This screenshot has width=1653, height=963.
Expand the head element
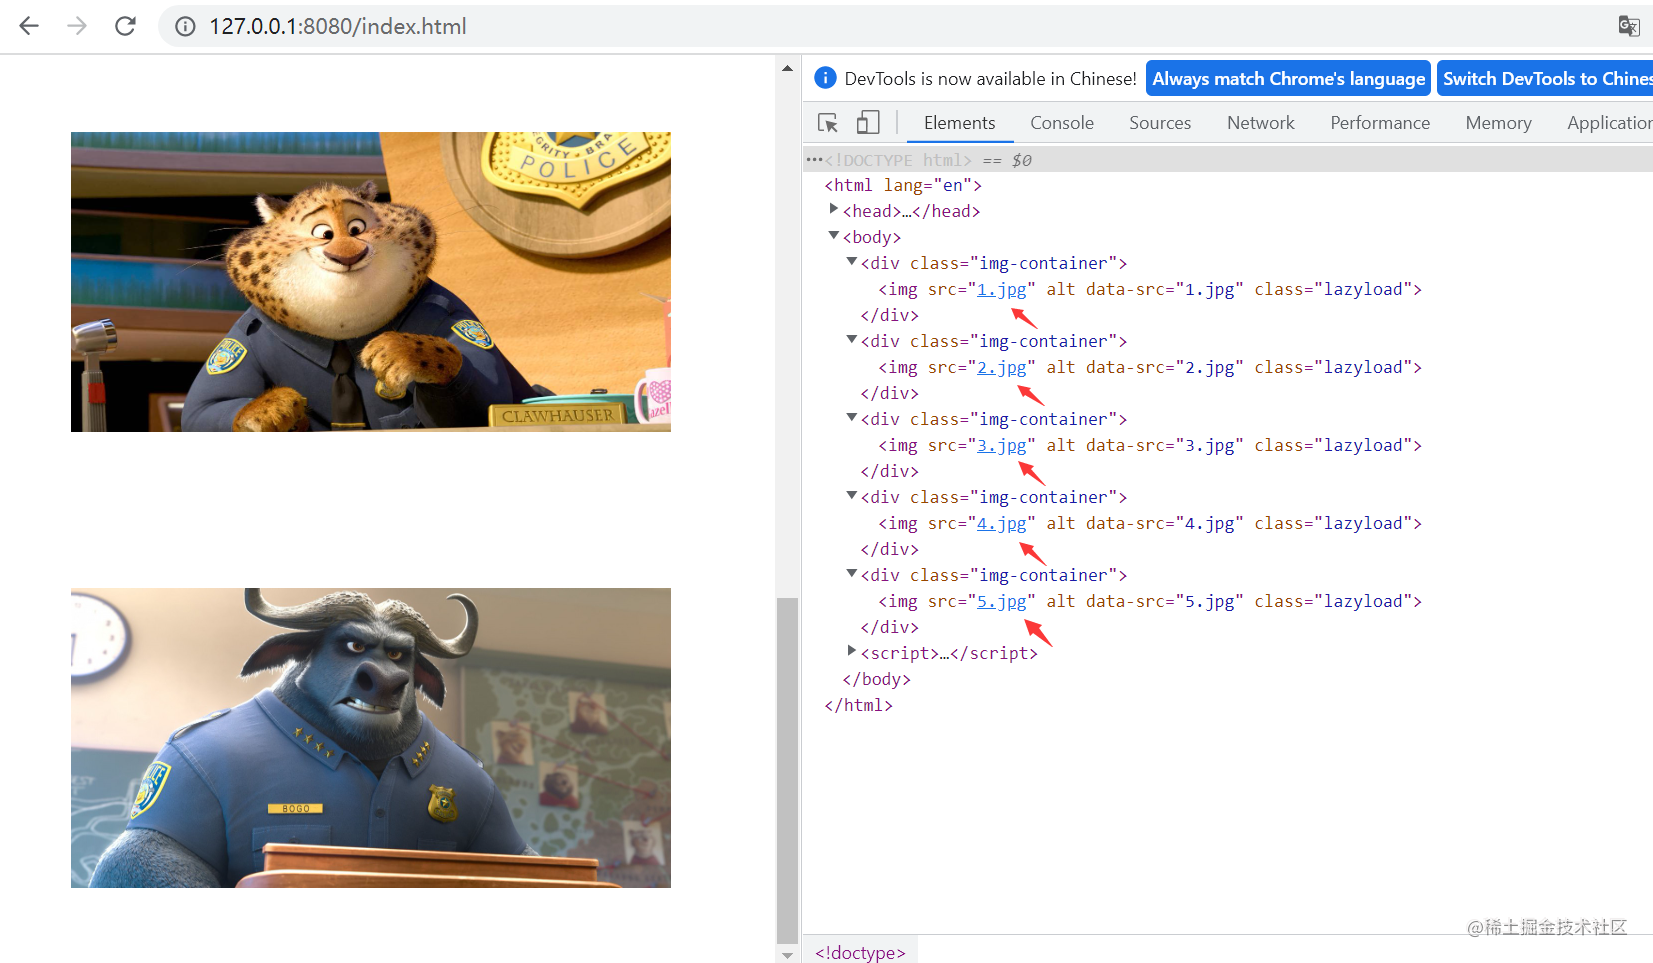pos(833,209)
